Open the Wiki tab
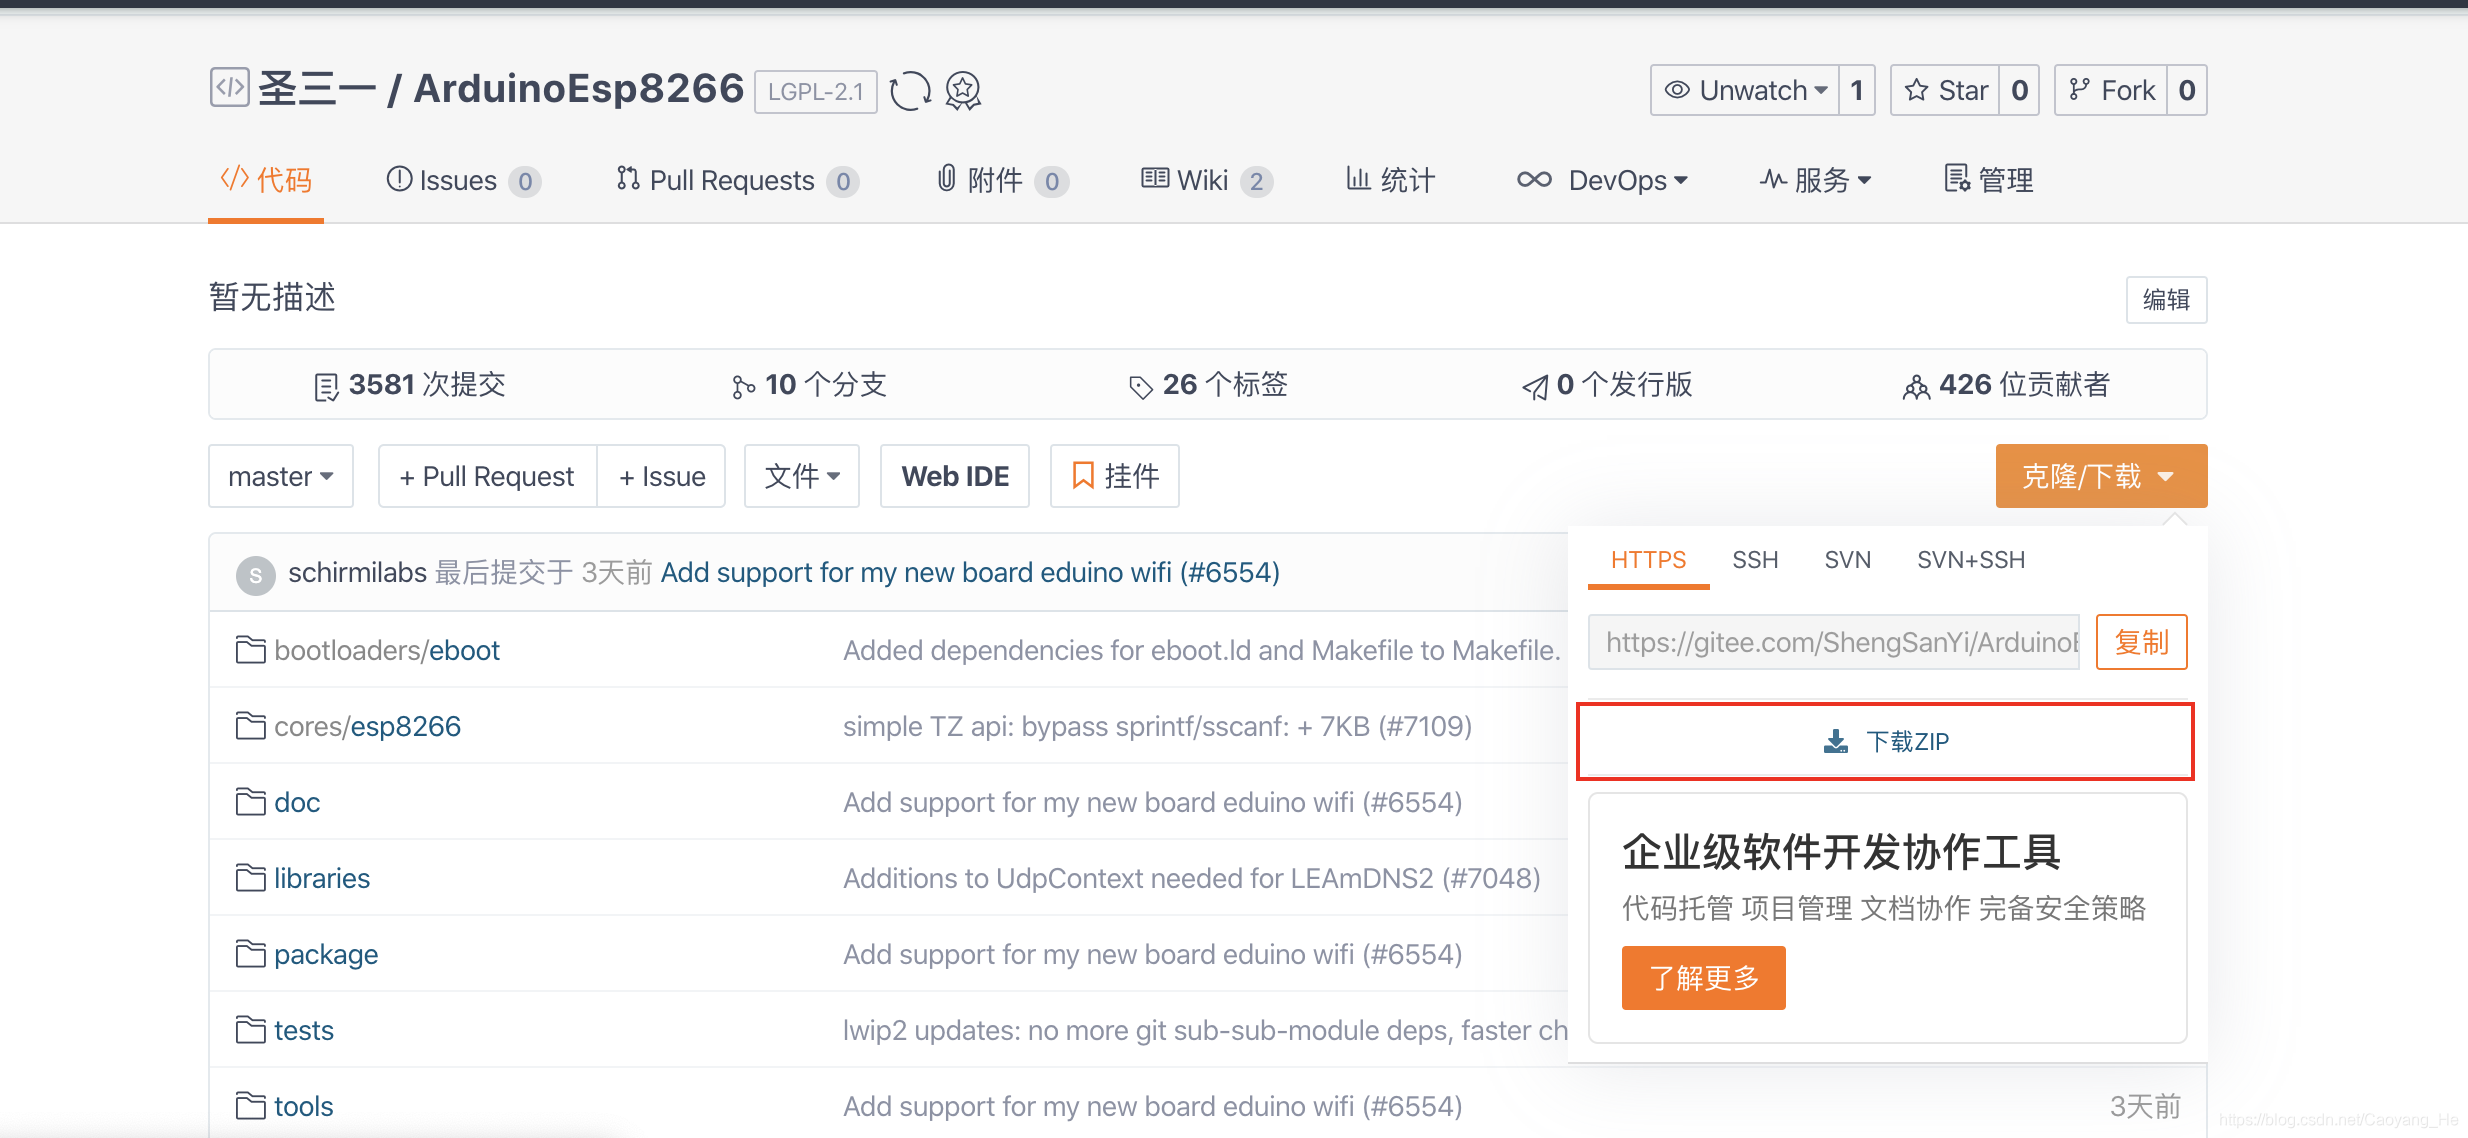The width and height of the screenshot is (2468, 1138). (1205, 180)
